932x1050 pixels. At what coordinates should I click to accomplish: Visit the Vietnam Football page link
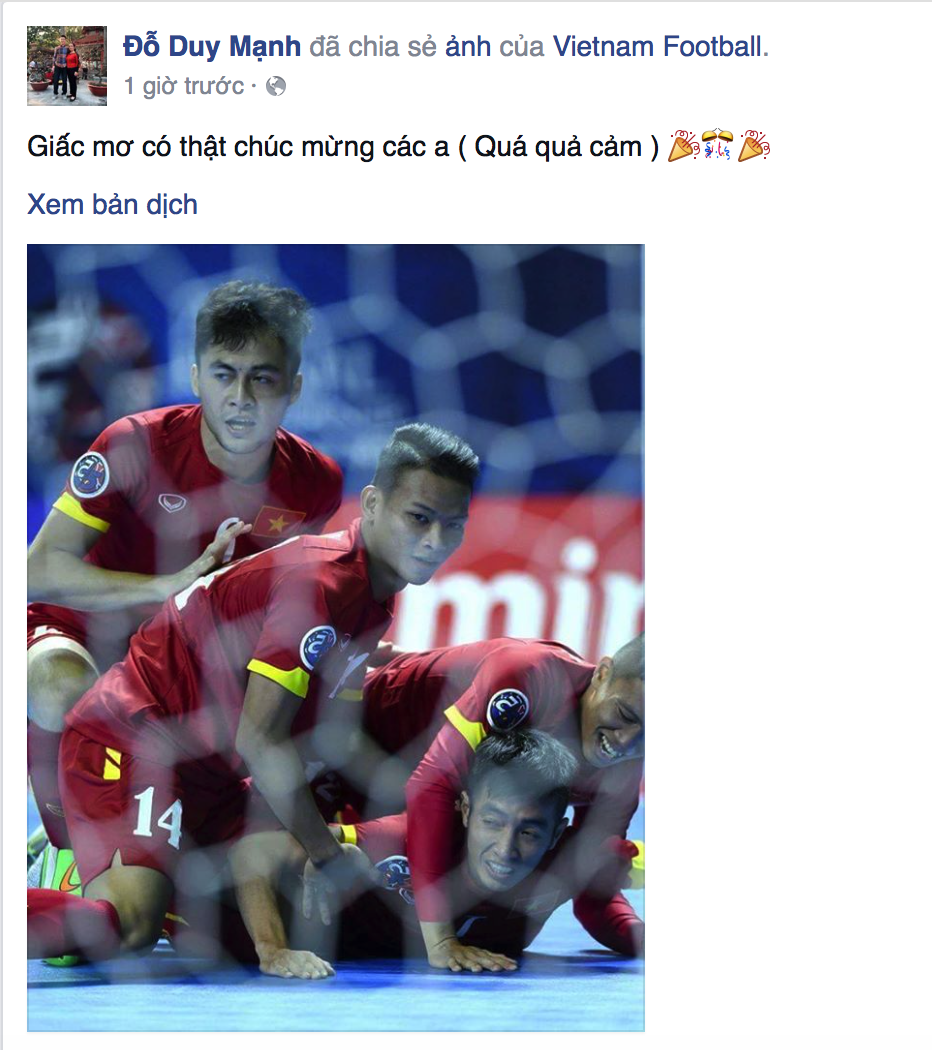(x=658, y=47)
